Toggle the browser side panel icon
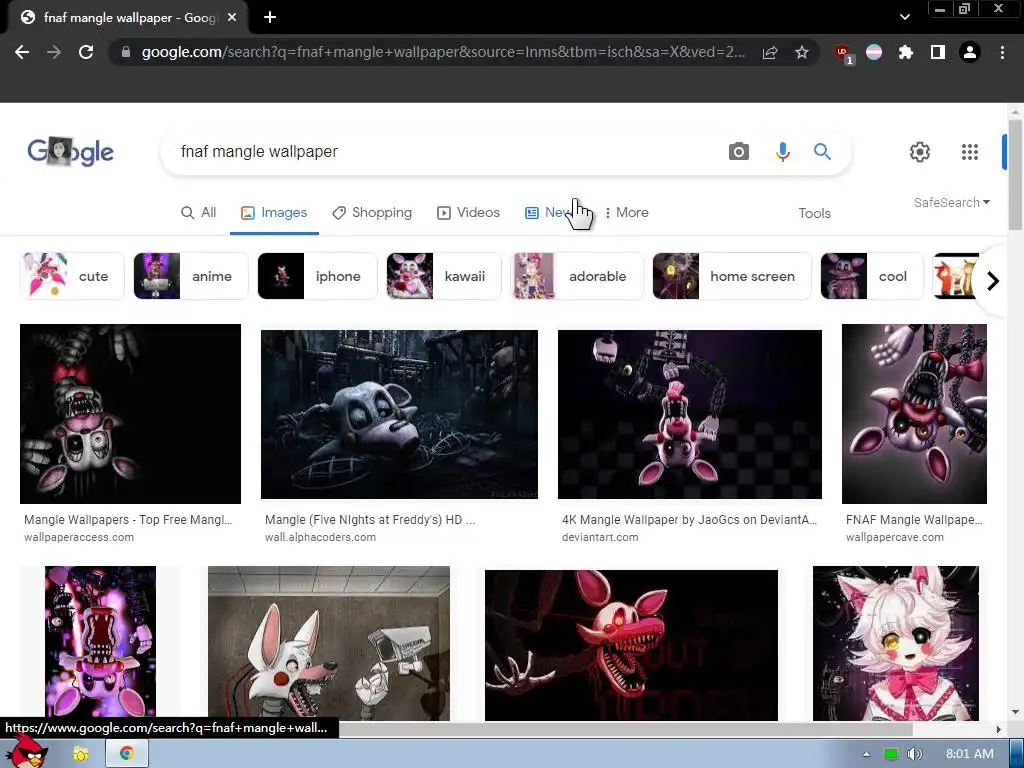 [x=938, y=52]
